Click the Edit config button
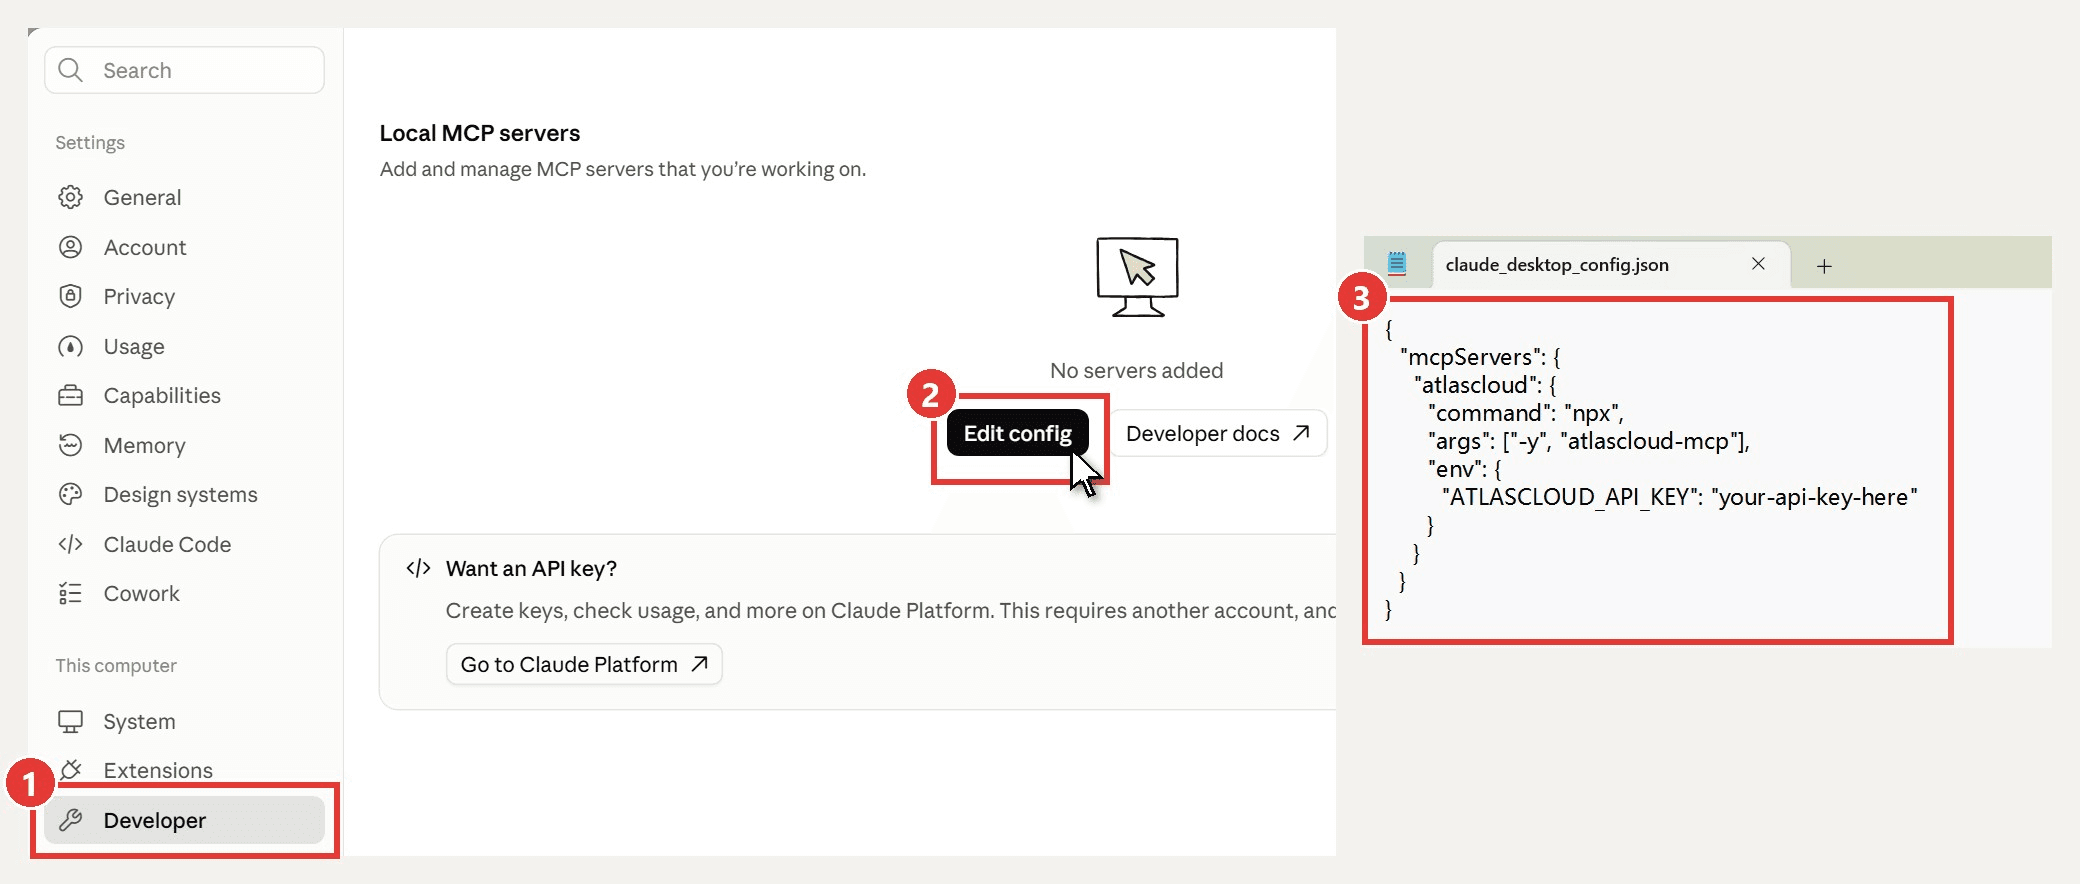Image resolution: width=2080 pixels, height=884 pixels. (x=1017, y=433)
